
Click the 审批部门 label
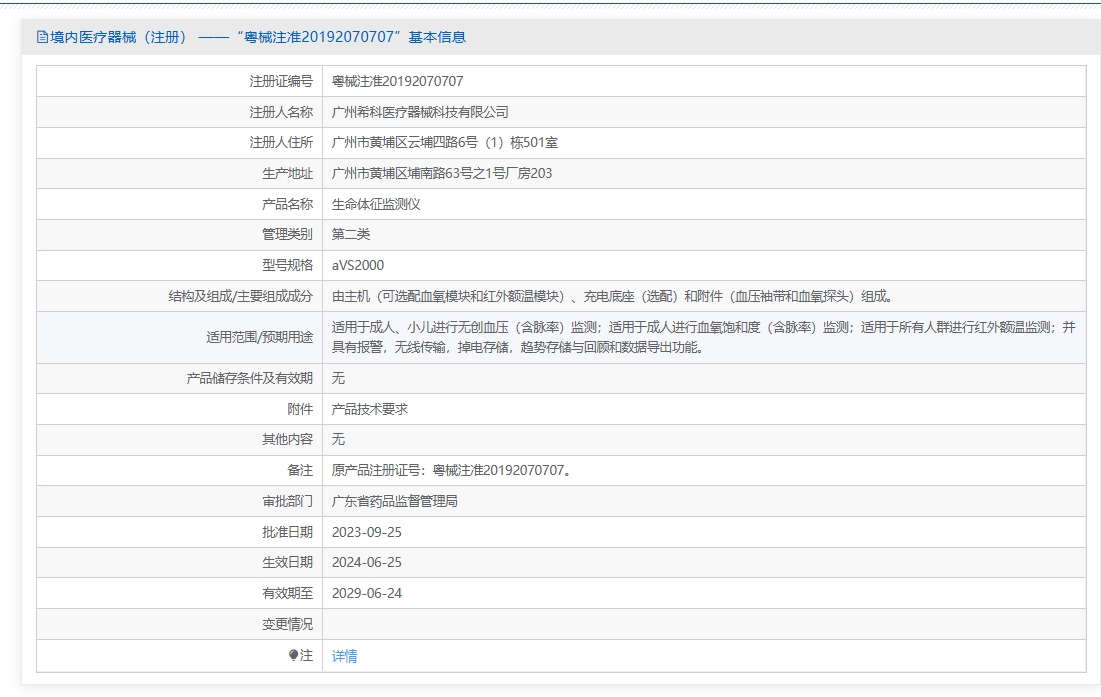(287, 501)
